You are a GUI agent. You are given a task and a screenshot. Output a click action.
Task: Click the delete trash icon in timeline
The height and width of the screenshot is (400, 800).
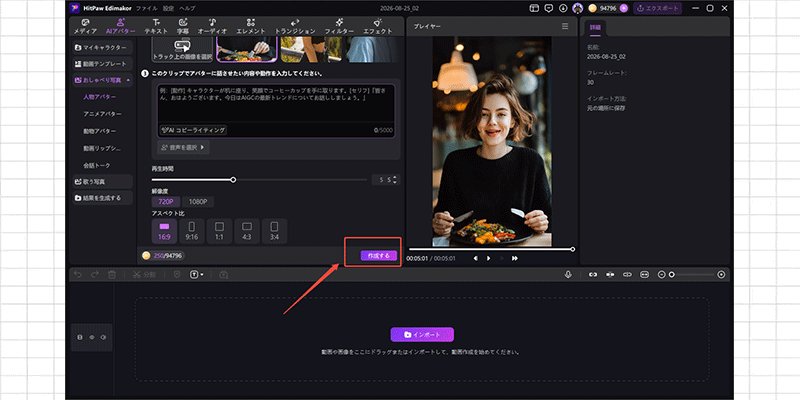pos(112,274)
